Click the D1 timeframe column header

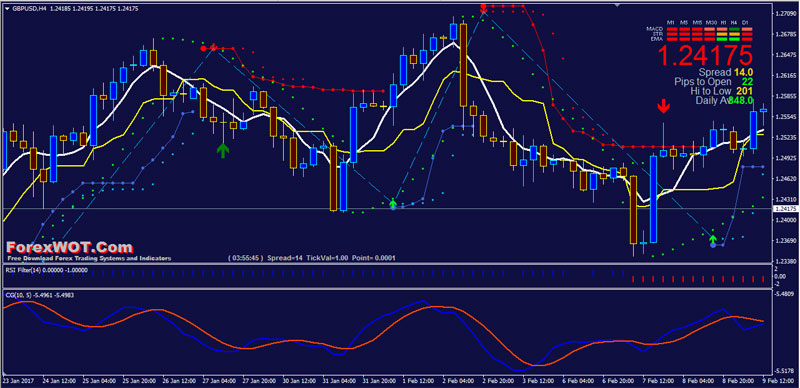coord(745,22)
